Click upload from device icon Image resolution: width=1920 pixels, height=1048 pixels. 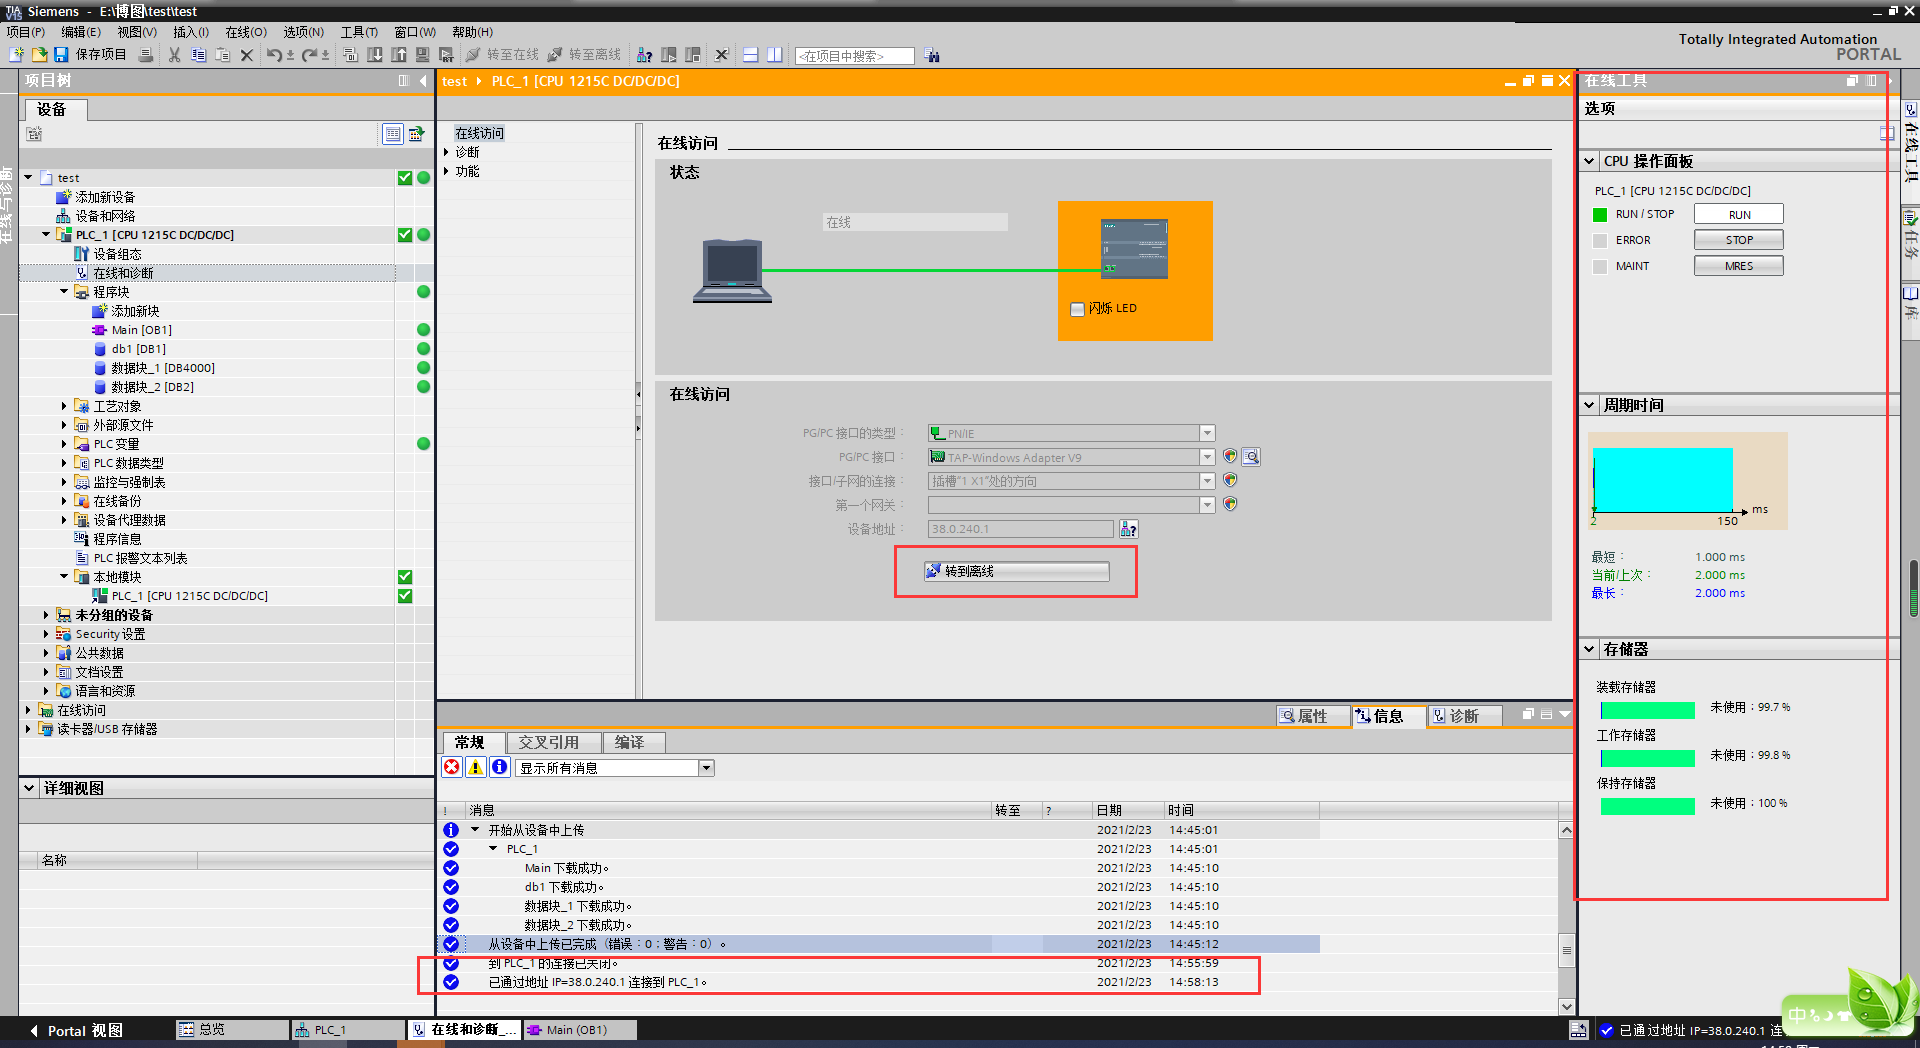coord(399,55)
